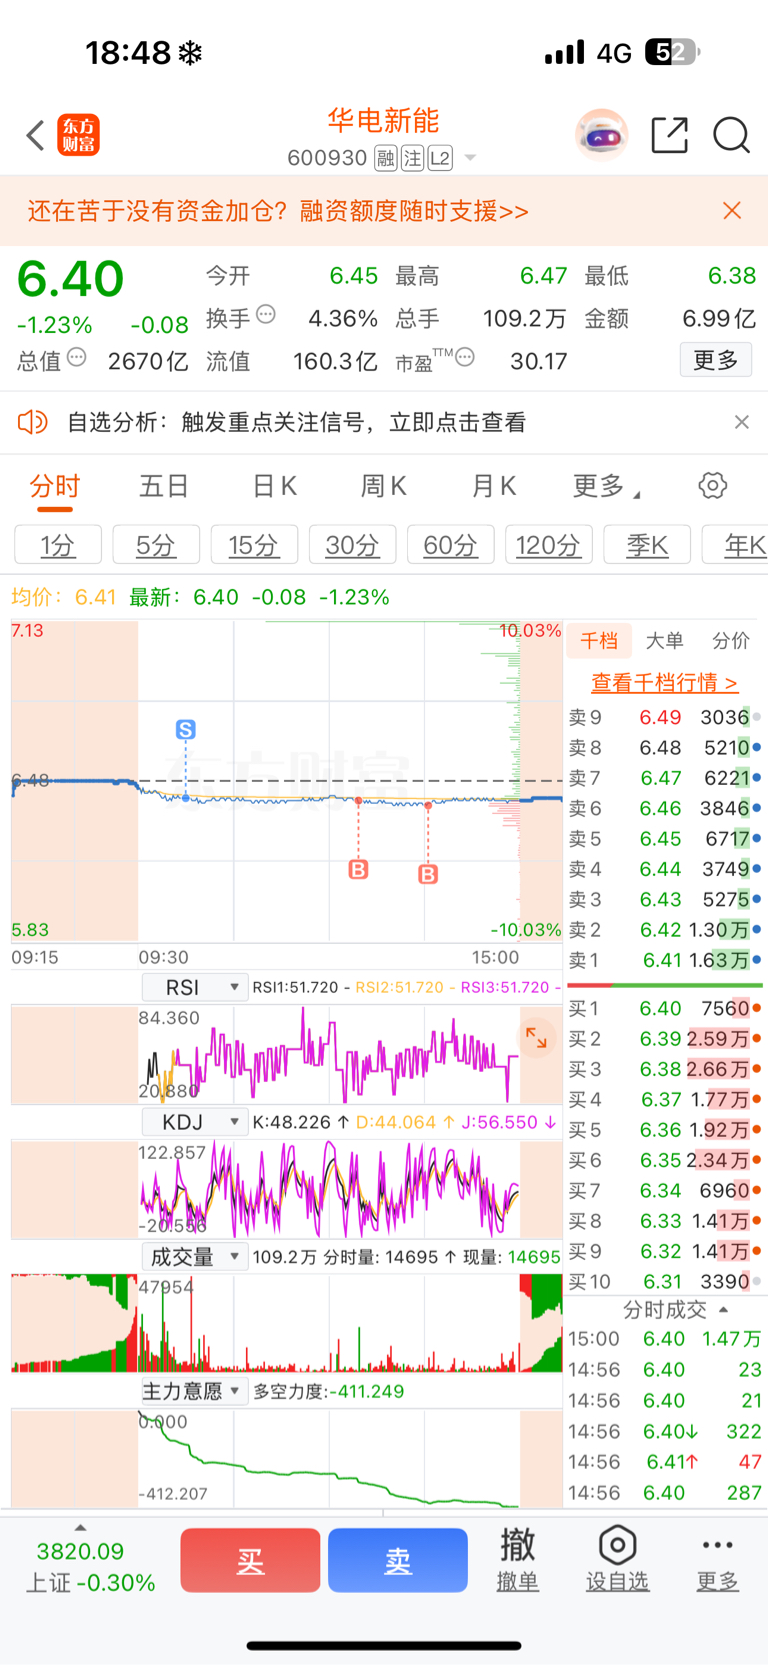Tap the 换手 info icon
Screen dimensions: 768x1665
pos(266,315)
